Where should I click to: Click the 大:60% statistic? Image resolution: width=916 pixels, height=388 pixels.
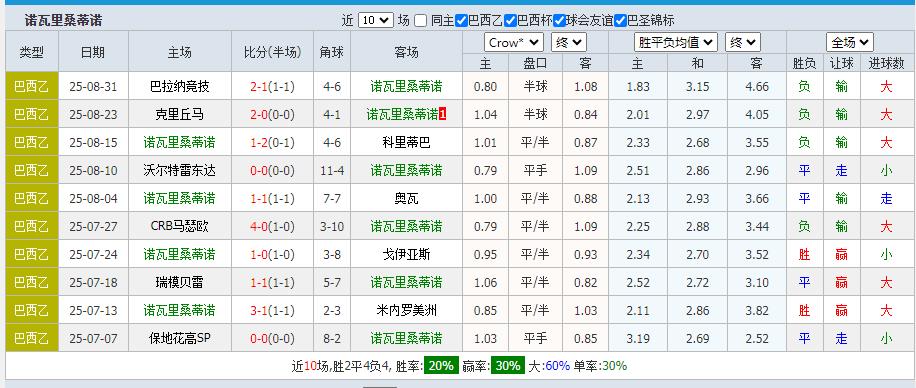pyautogui.click(x=549, y=366)
